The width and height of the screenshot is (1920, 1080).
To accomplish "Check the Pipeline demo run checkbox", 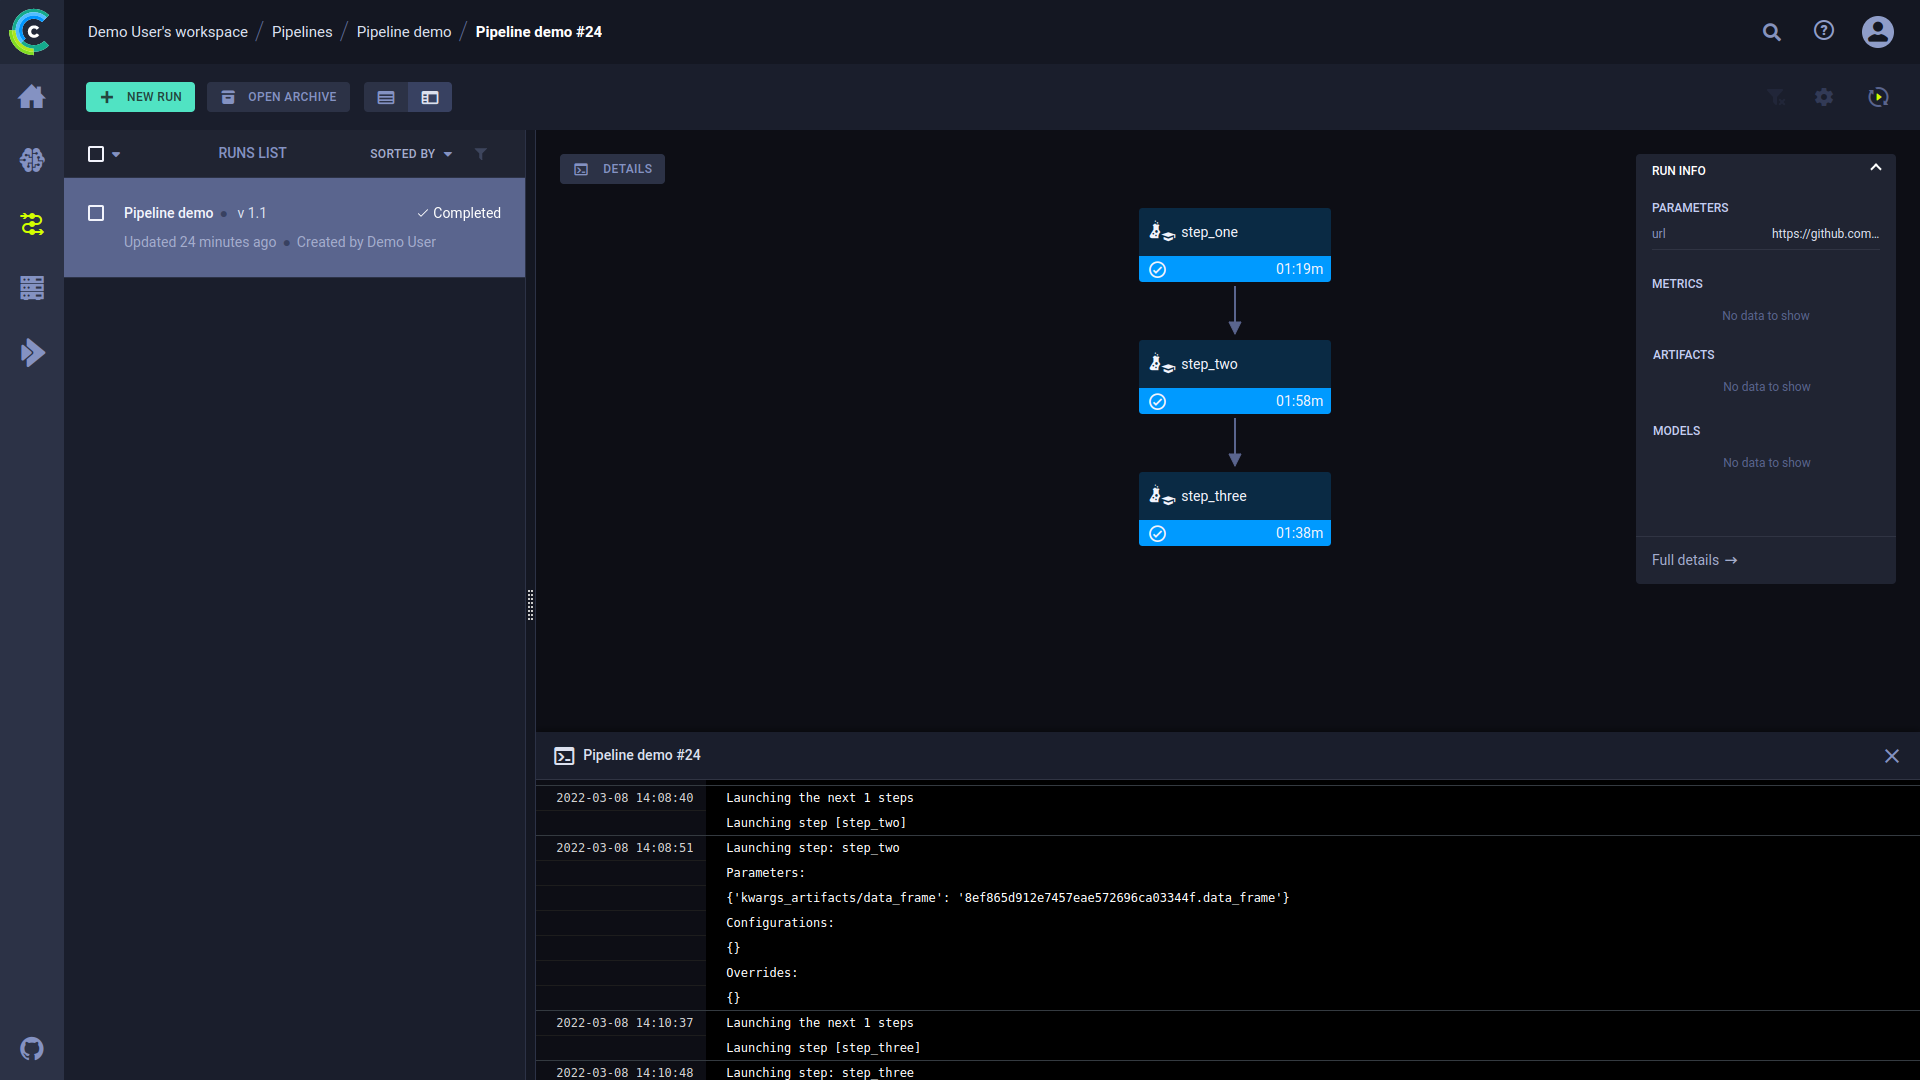I will pos(96,213).
